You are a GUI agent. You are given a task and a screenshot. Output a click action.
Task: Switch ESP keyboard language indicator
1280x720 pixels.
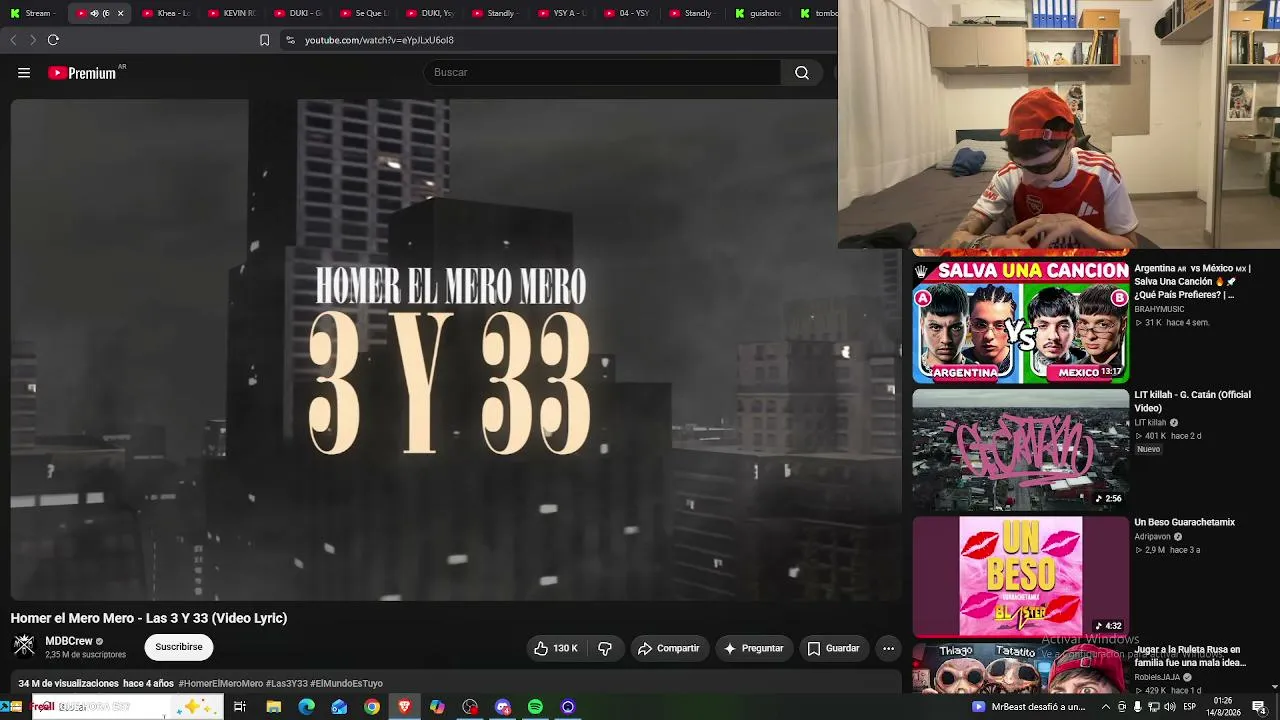1190,707
